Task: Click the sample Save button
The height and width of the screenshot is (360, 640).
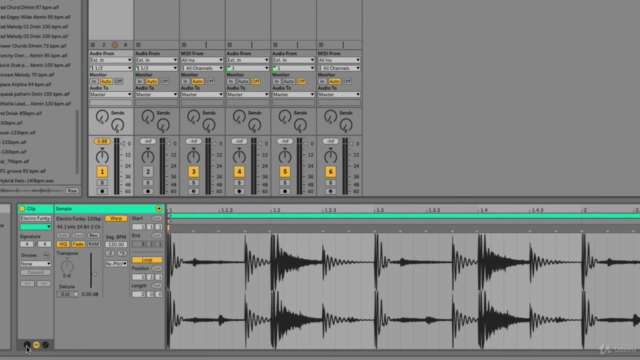Action: [x=78, y=236]
